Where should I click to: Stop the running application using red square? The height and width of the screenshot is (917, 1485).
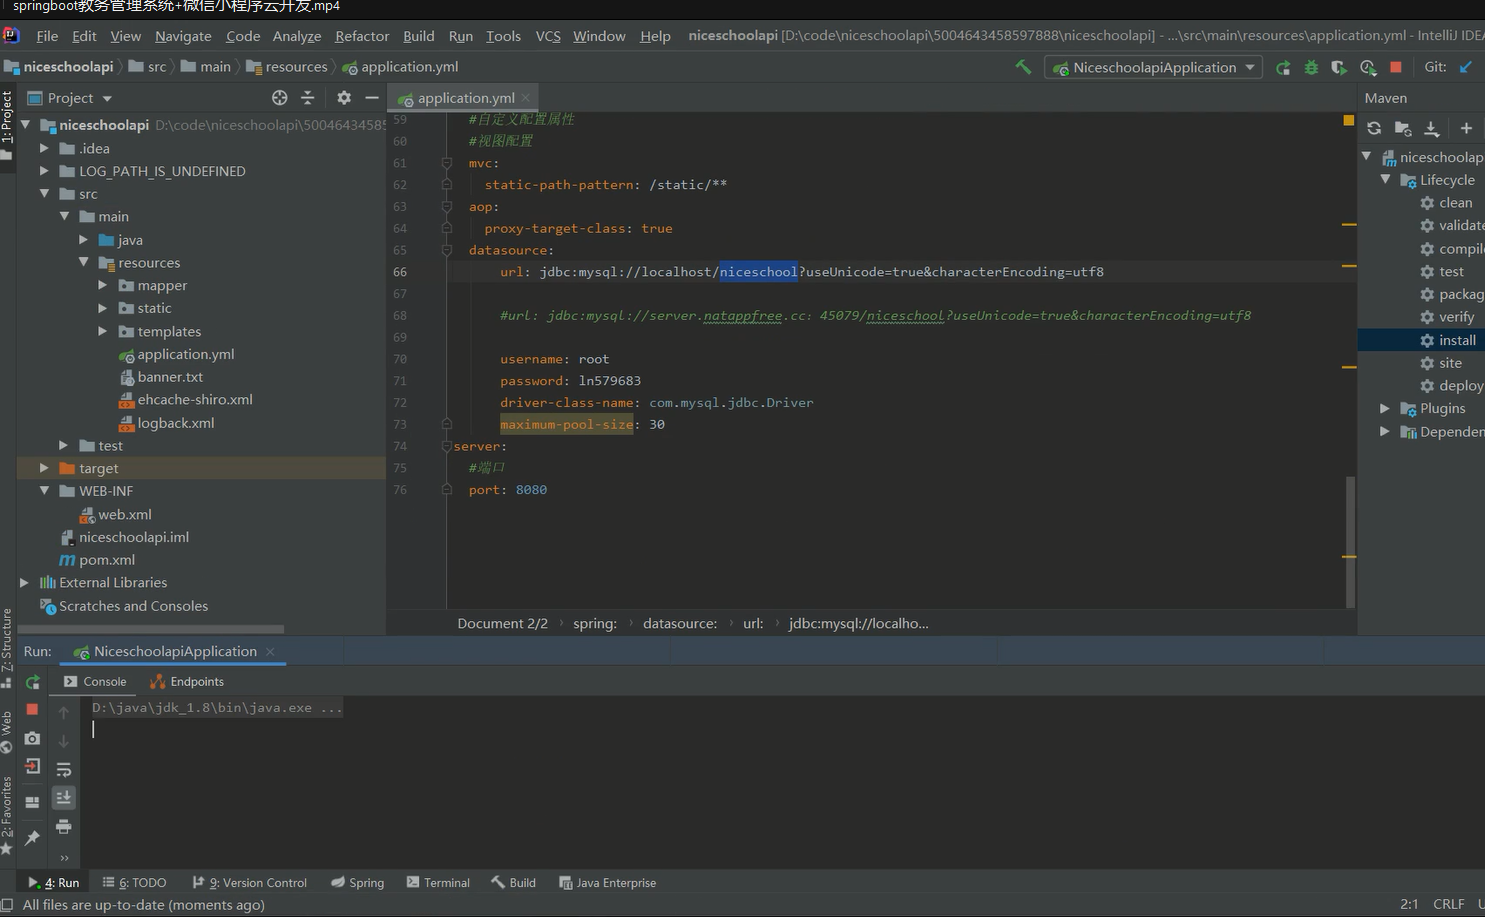[x=1396, y=67]
